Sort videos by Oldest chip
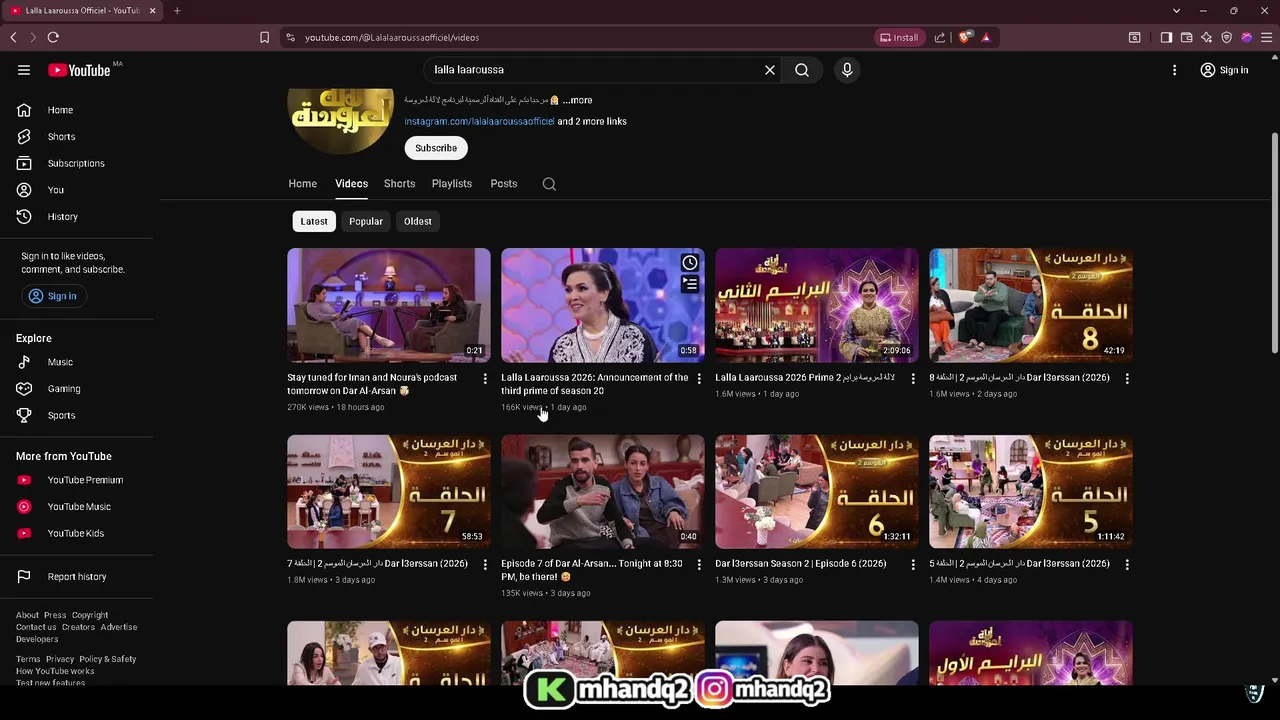The height and width of the screenshot is (720, 1280). [x=418, y=221]
